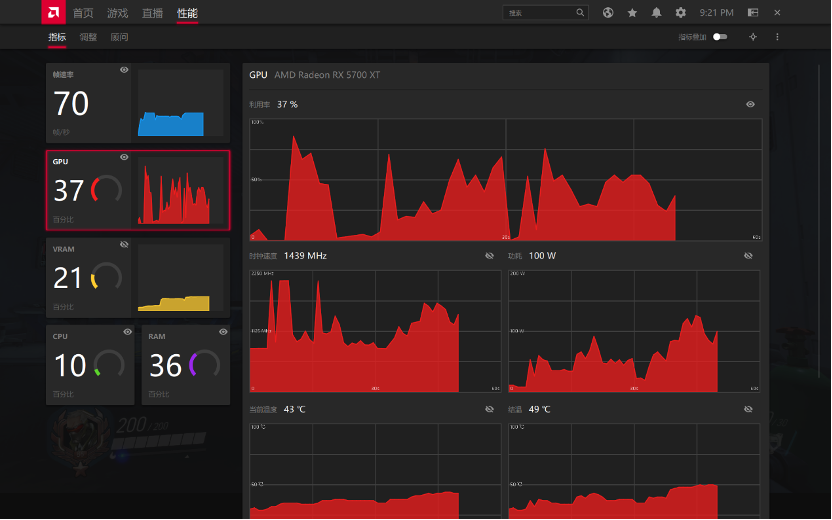
Task: Show VRAM metric via crossed eye
Action: pos(124,245)
